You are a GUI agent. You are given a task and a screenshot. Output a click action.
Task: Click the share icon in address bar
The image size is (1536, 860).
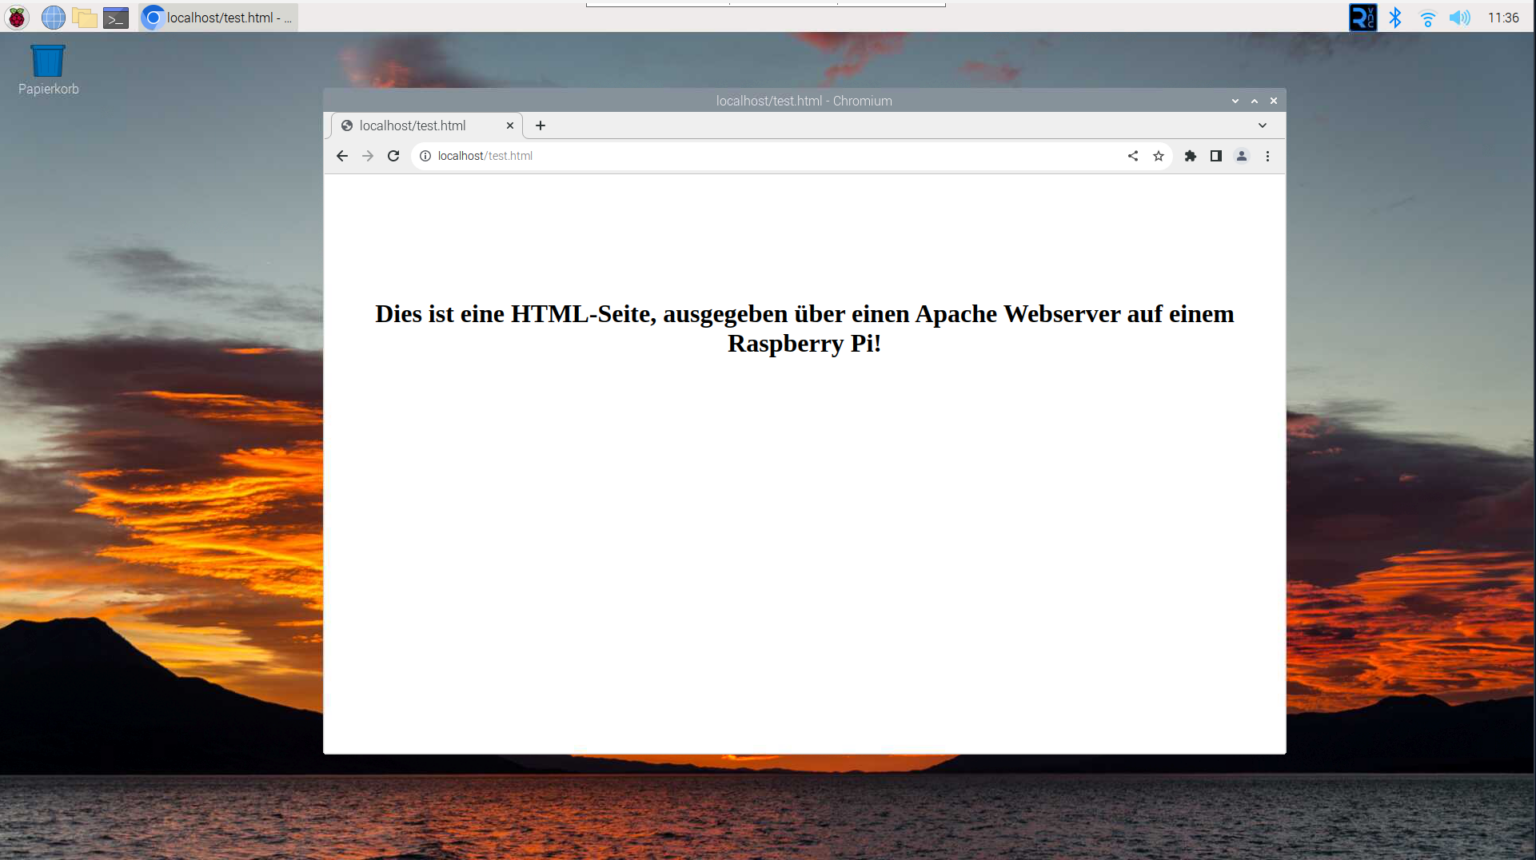coord(1133,156)
